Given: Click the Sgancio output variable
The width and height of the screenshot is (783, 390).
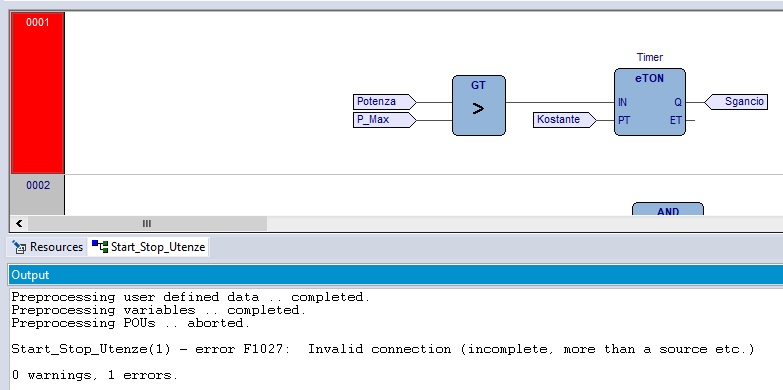Looking at the screenshot, I should click(736, 102).
